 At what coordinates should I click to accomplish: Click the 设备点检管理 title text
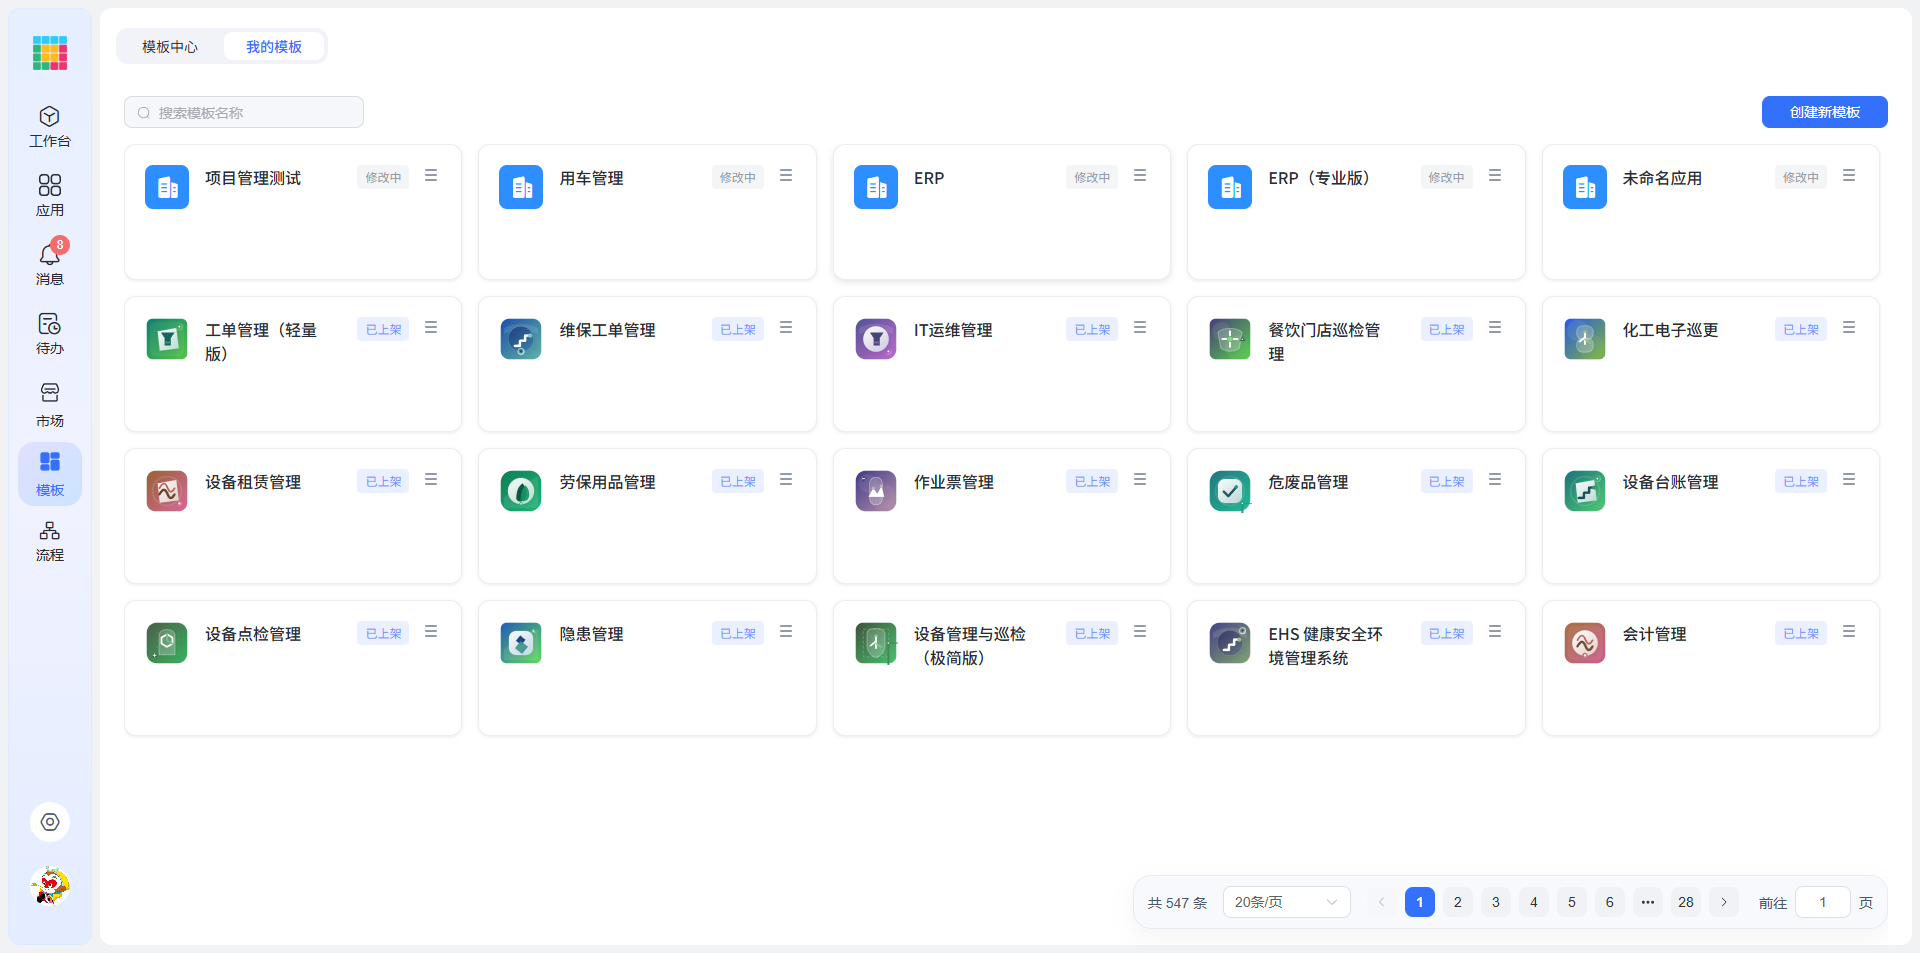(253, 634)
